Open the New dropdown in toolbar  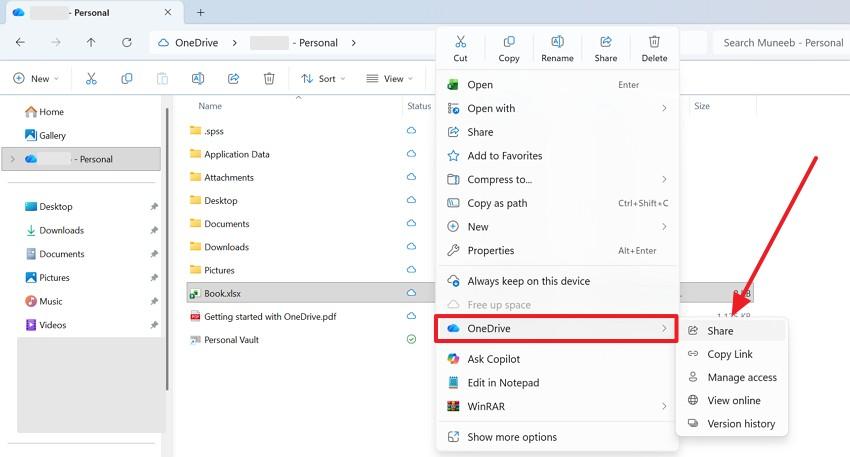pos(36,79)
